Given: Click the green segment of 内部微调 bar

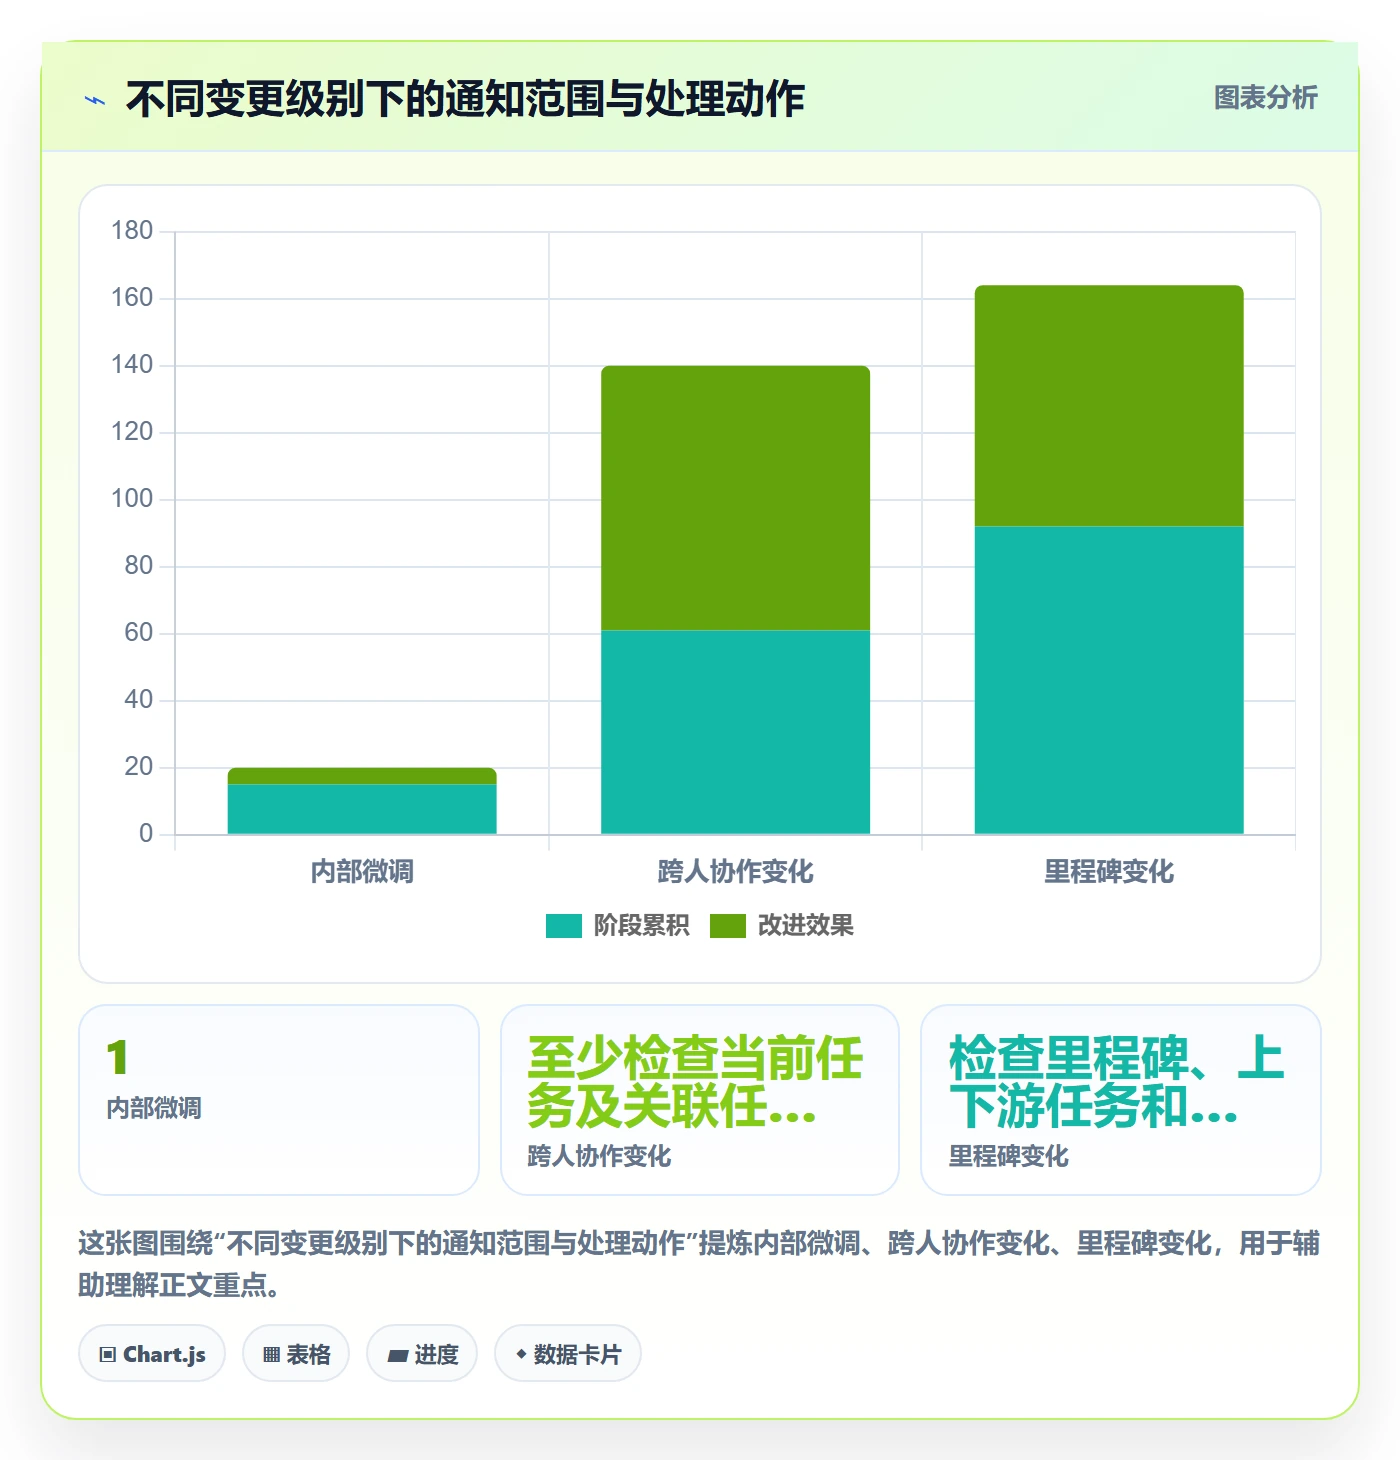Looking at the screenshot, I should click(x=362, y=776).
